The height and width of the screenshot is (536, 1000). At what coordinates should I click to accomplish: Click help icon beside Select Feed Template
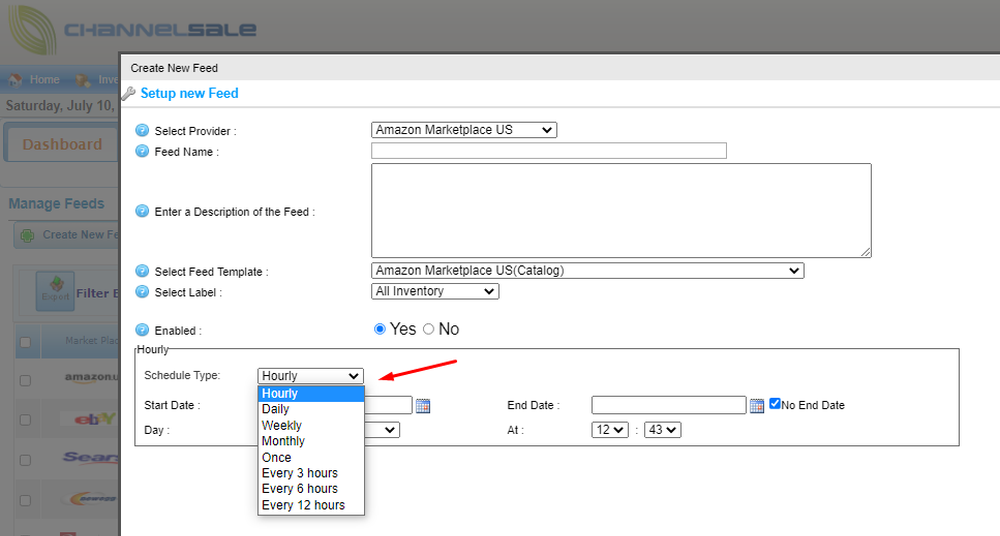142,272
